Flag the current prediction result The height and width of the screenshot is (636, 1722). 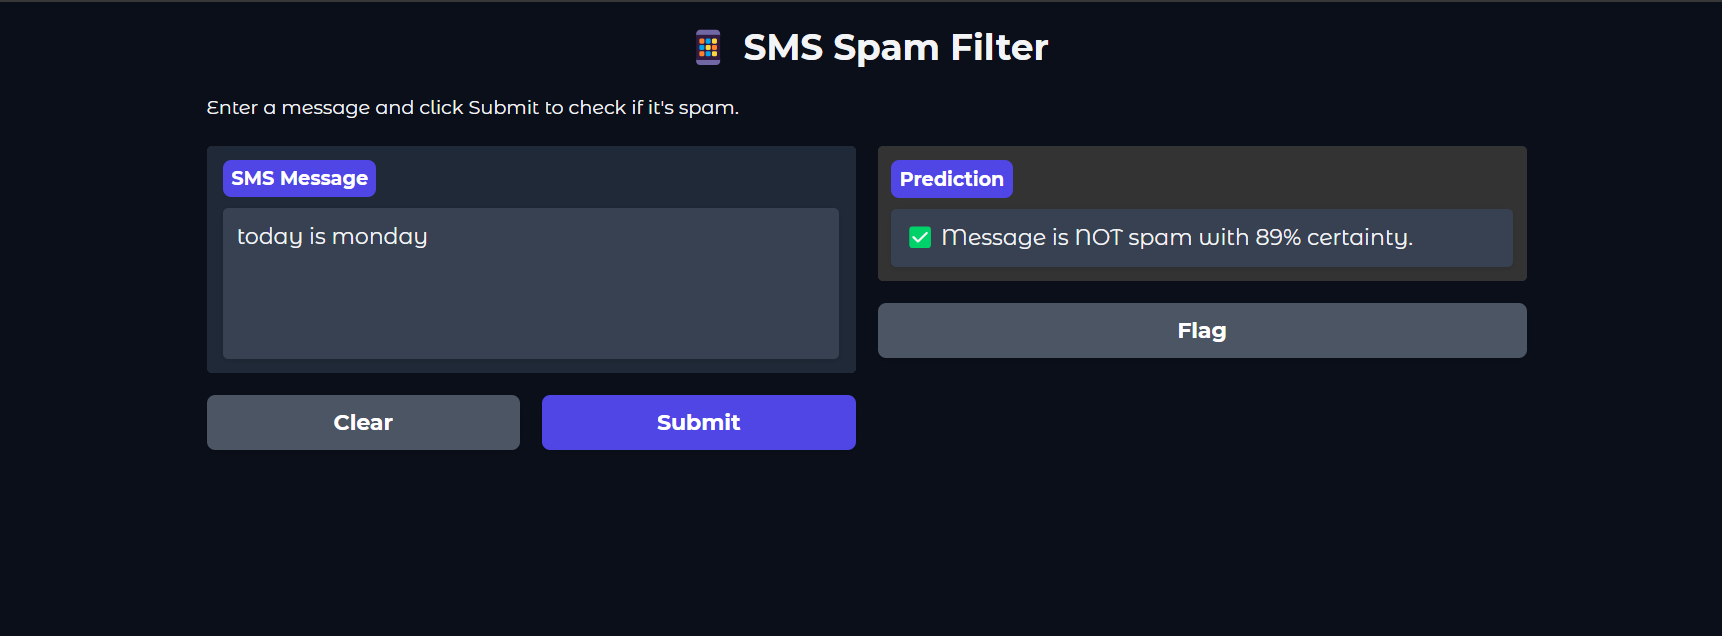[x=1201, y=330]
